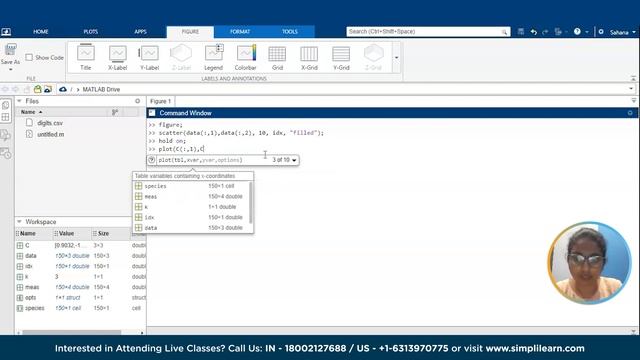Switch to the TOOLS tab
The width and height of the screenshot is (640, 360).
290,31
